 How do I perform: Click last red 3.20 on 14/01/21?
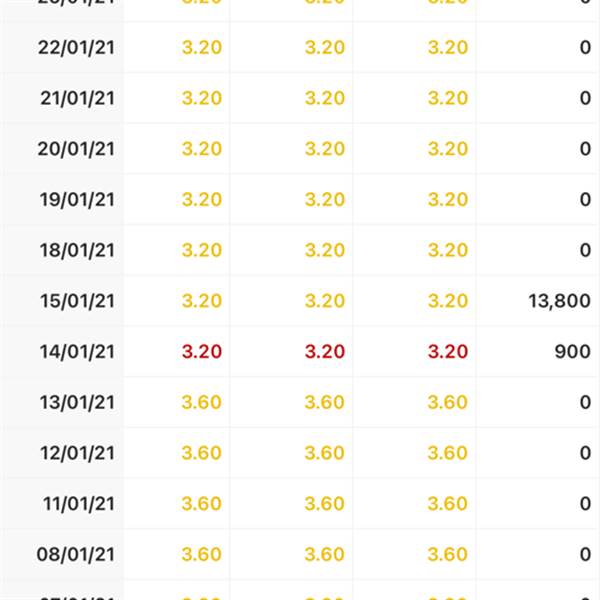click(x=448, y=352)
